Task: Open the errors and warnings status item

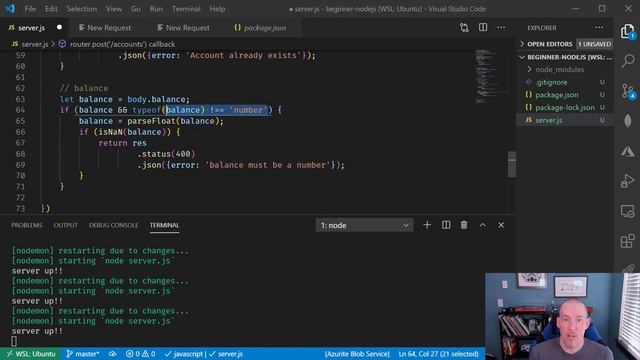Action: point(140,353)
